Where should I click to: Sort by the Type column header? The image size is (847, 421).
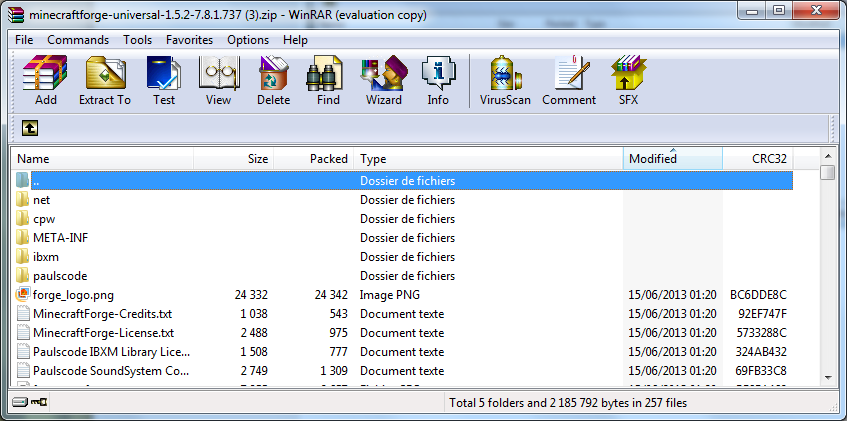pos(488,159)
